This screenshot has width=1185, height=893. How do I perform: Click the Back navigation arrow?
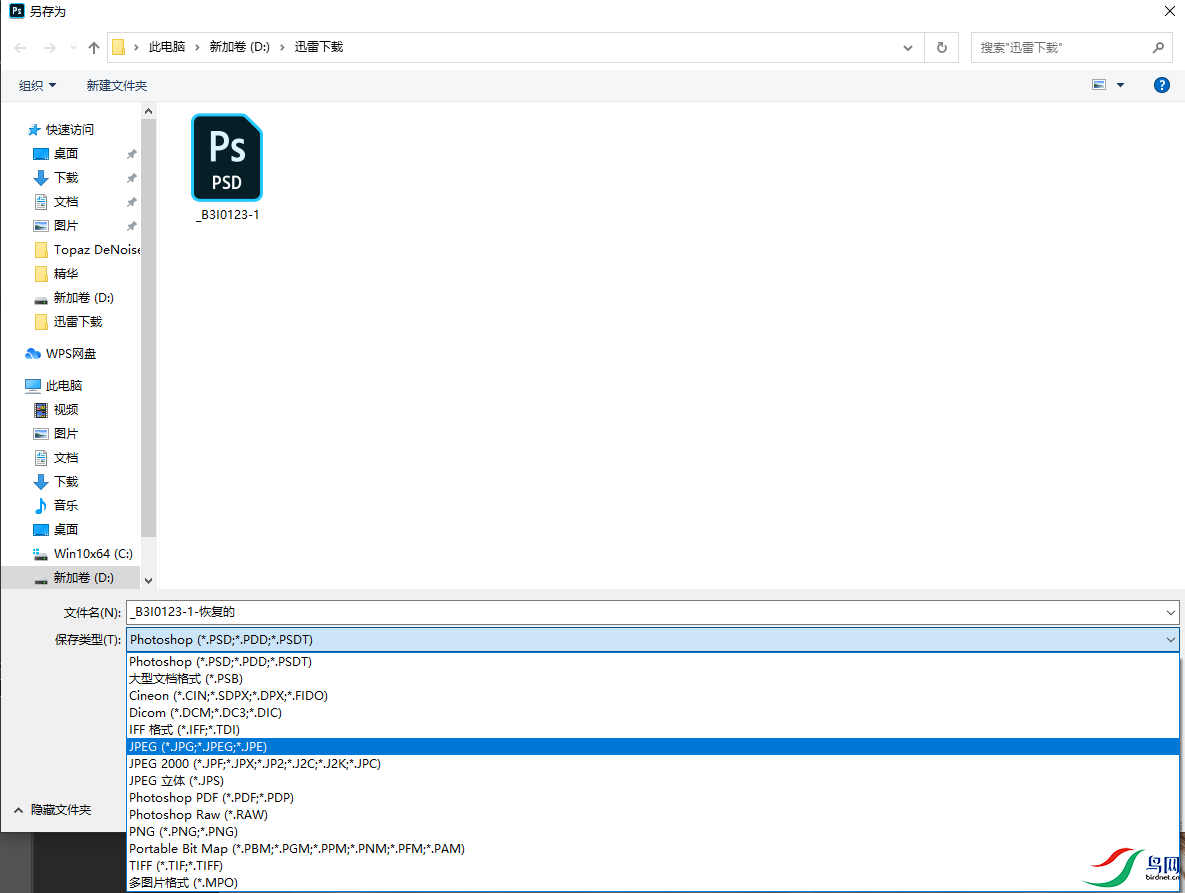[20, 48]
